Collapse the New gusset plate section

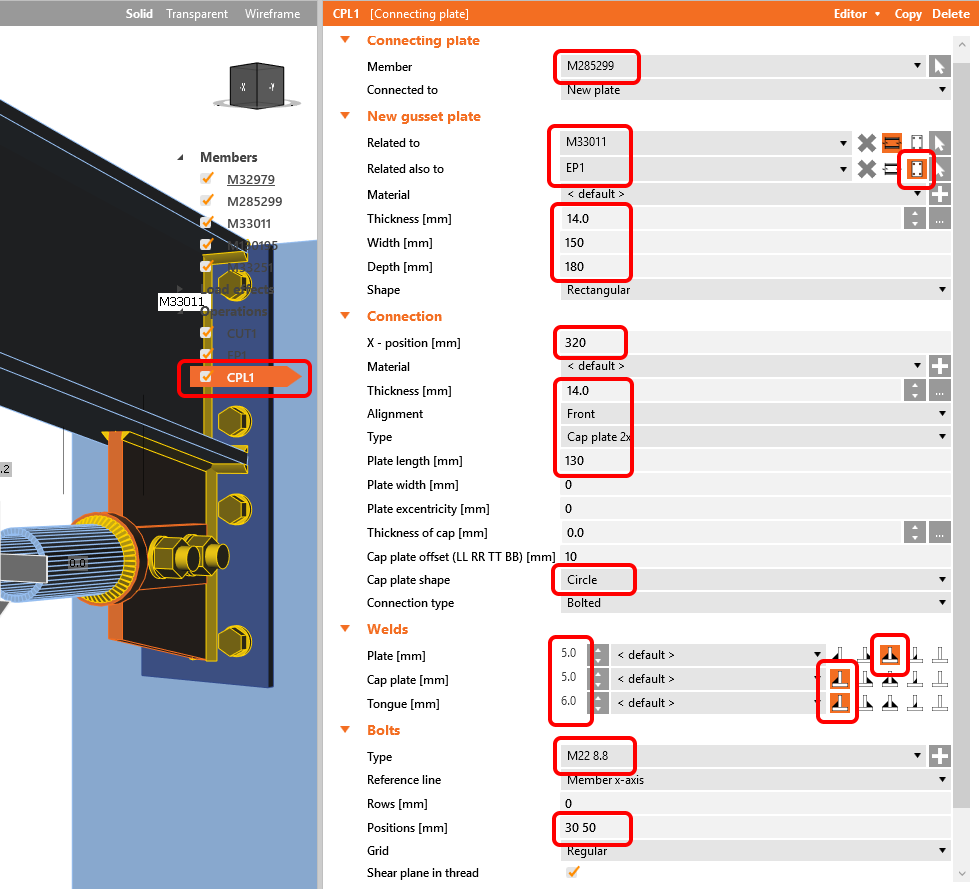345,115
